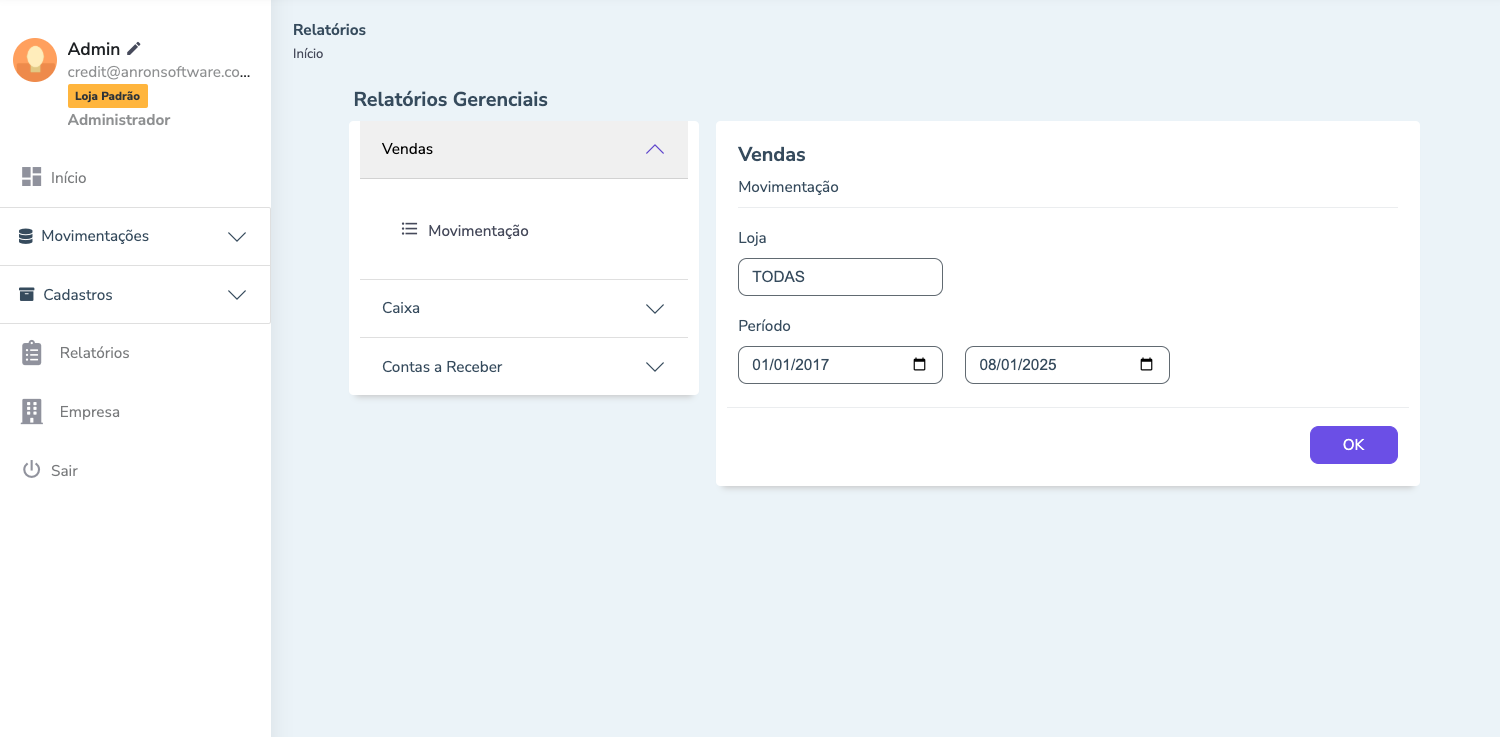Open the end date calendar picker
Screen dimensions: 1500x737
click(x=1147, y=365)
